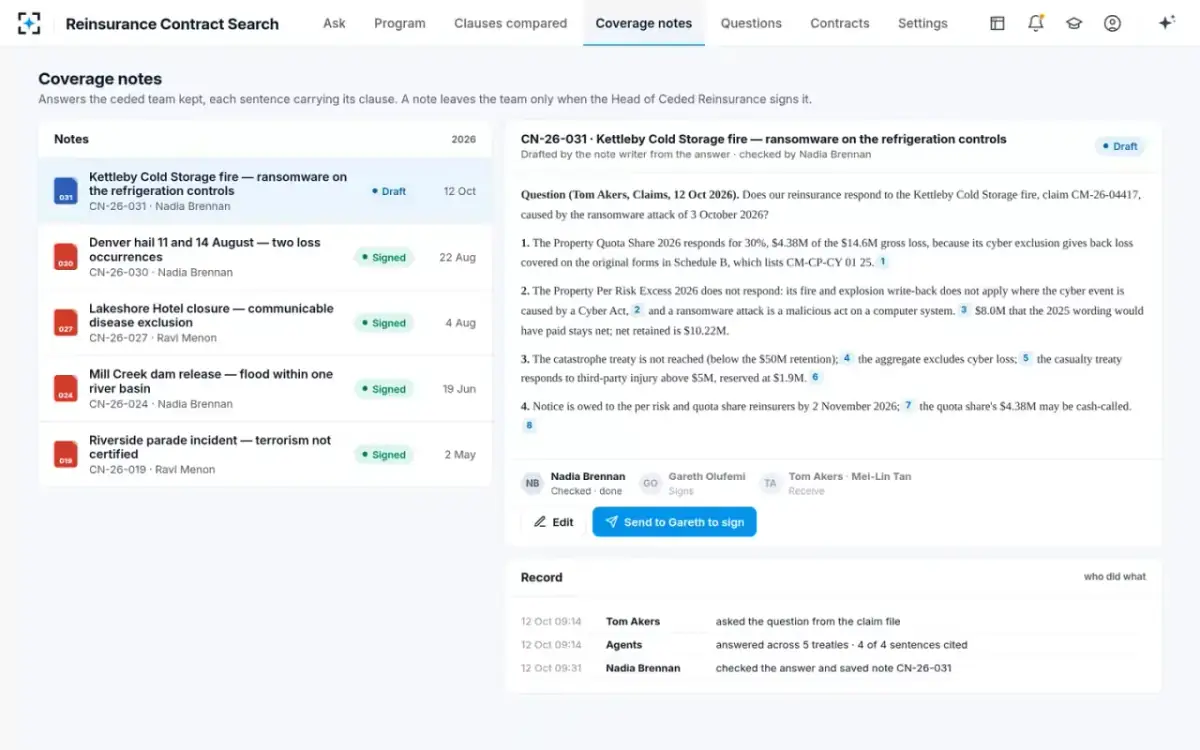Open citation marker 7
The height and width of the screenshot is (750, 1200).
[908, 406]
